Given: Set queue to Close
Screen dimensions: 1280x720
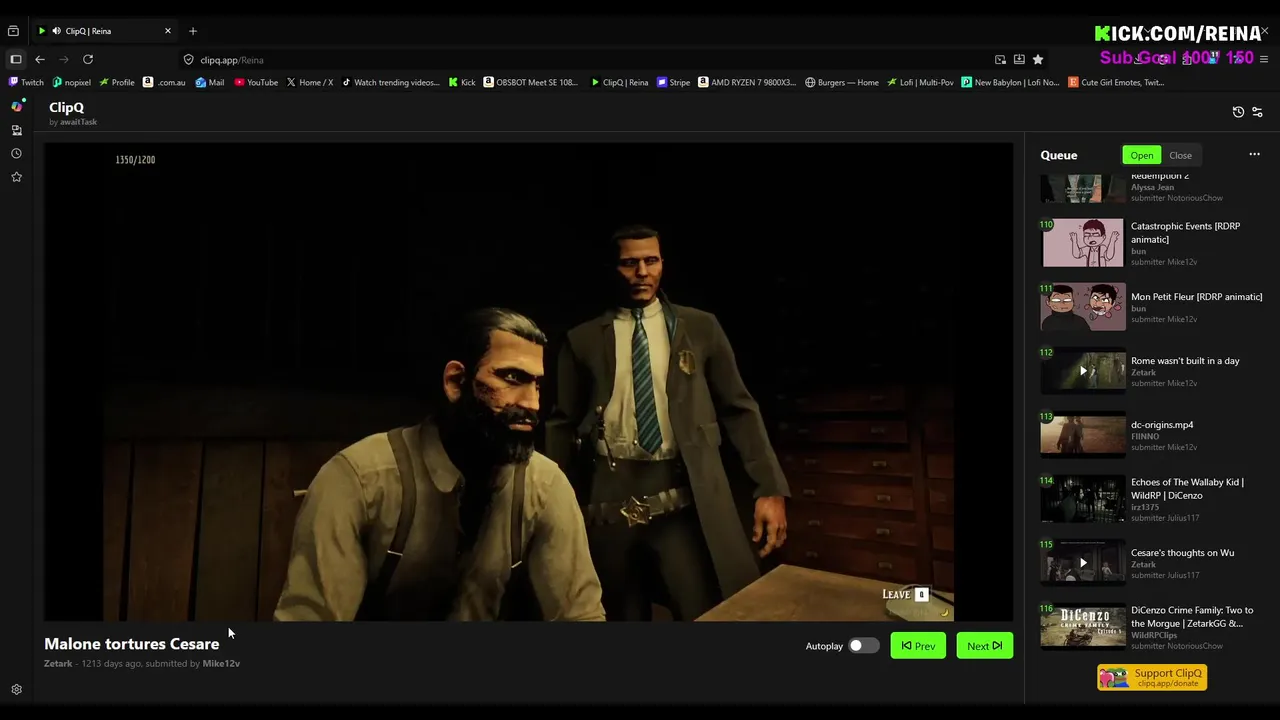Looking at the screenshot, I should (x=1180, y=155).
